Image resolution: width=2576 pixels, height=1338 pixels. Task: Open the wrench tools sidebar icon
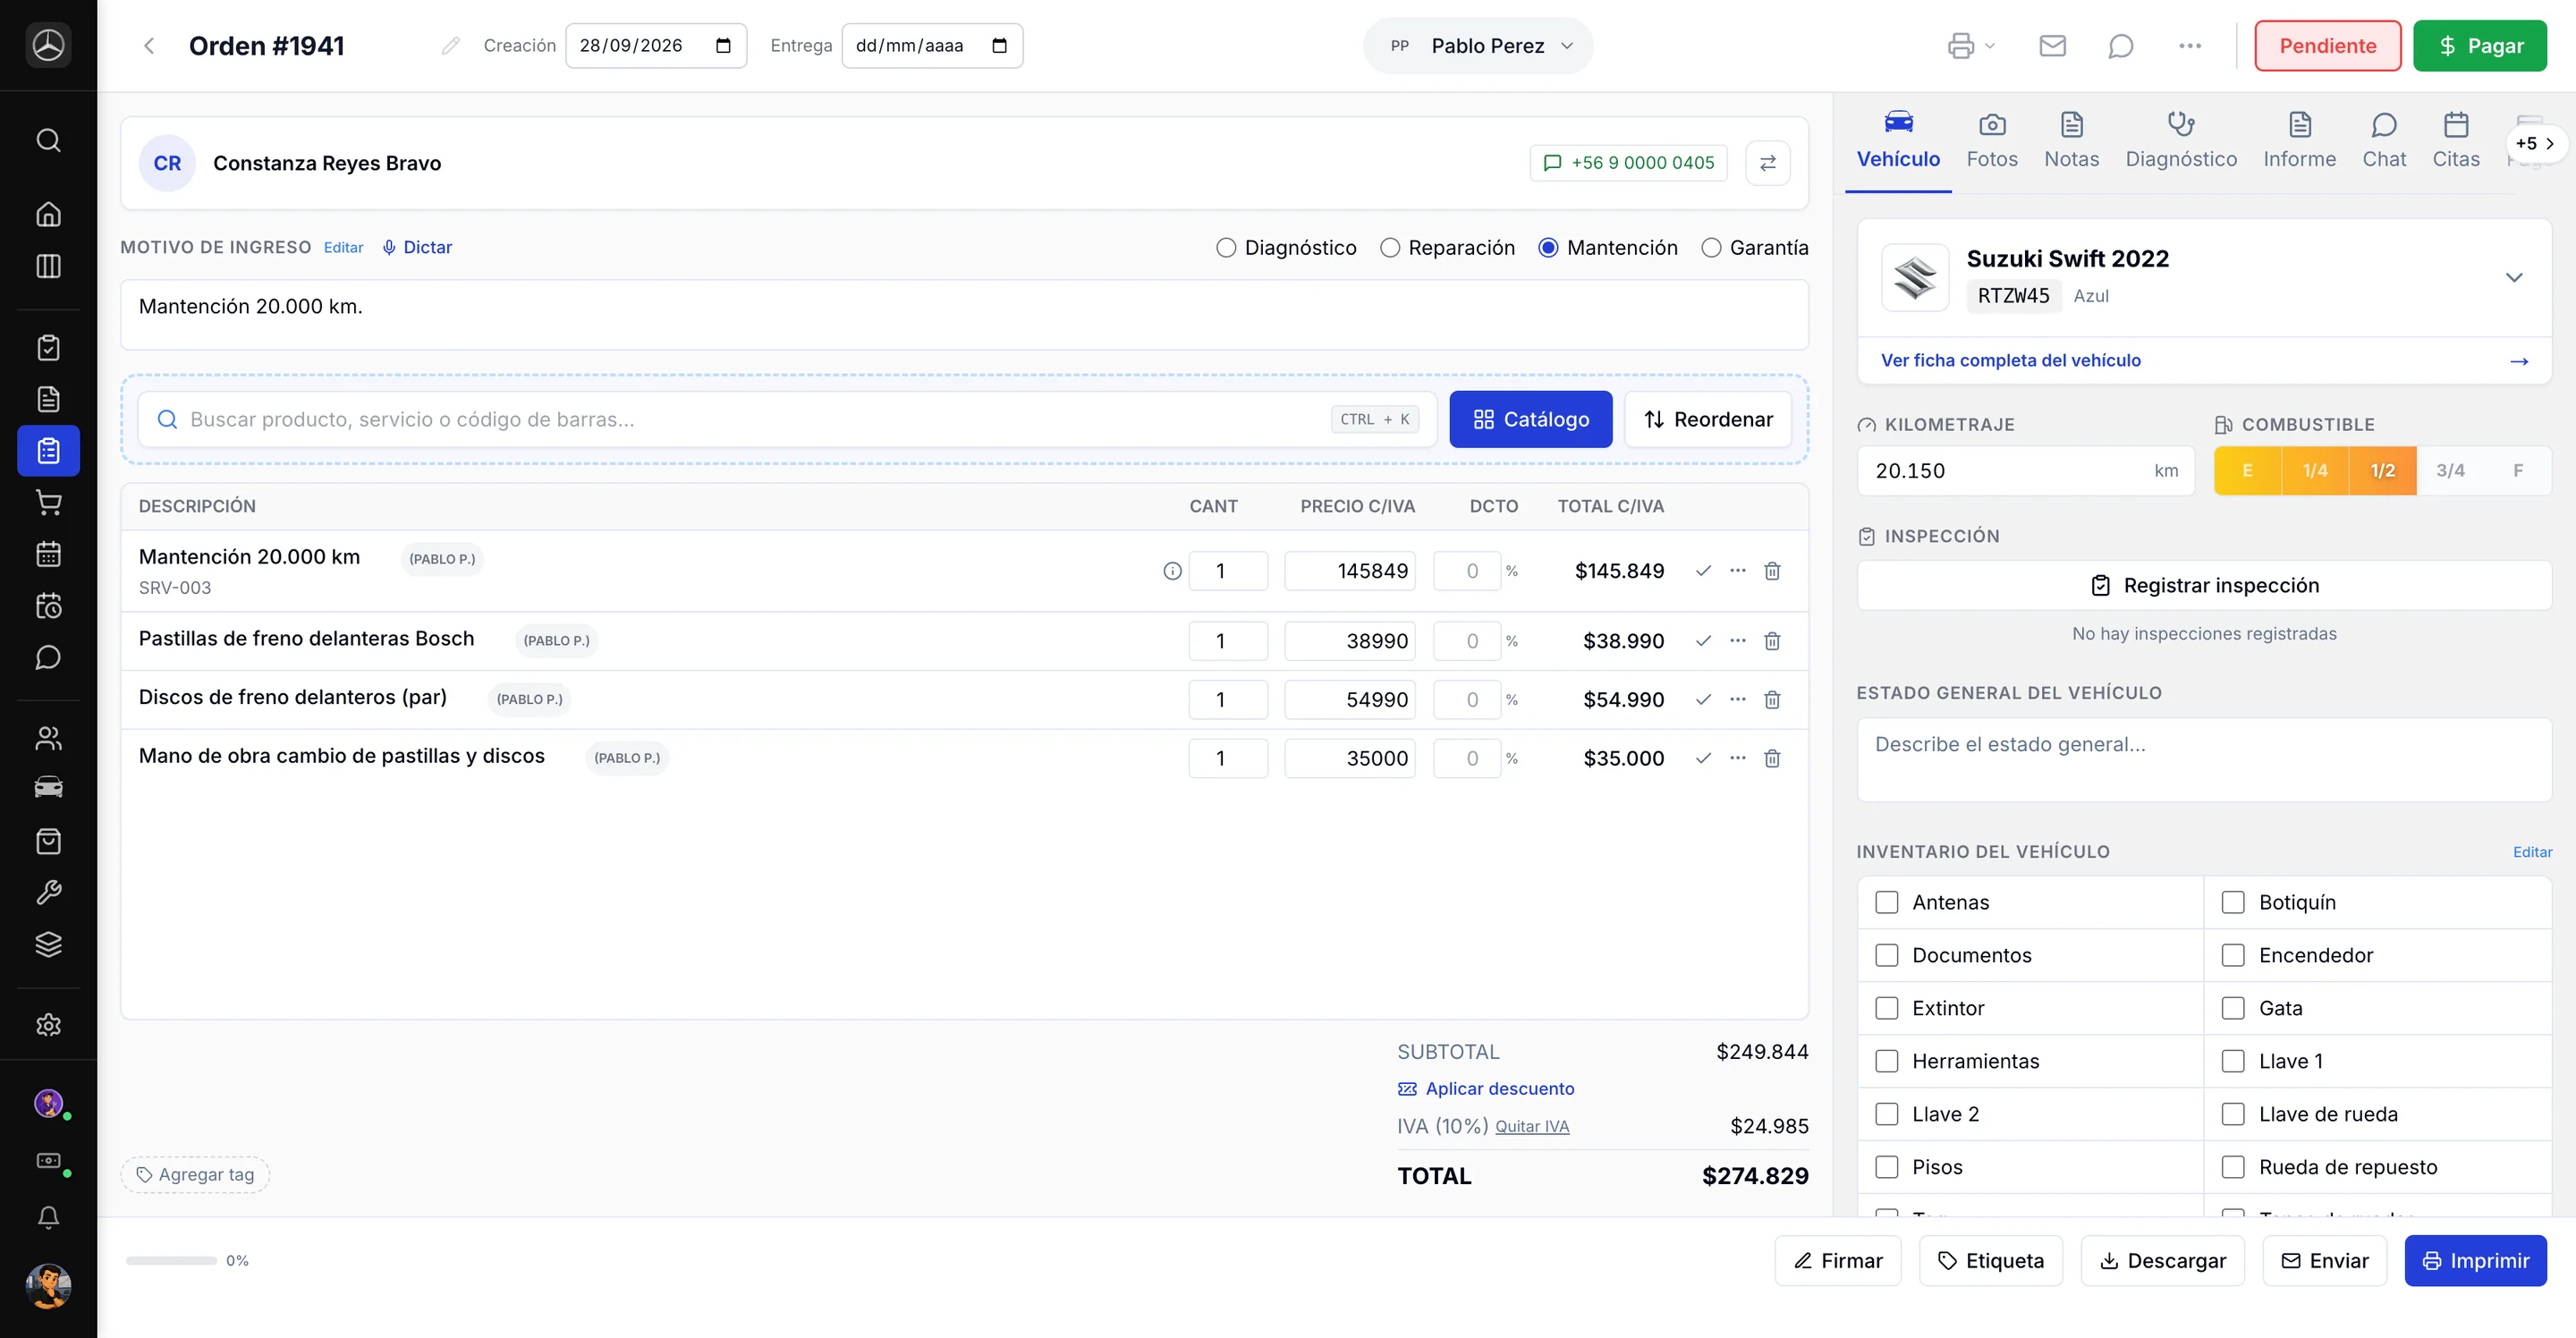coord(48,892)
